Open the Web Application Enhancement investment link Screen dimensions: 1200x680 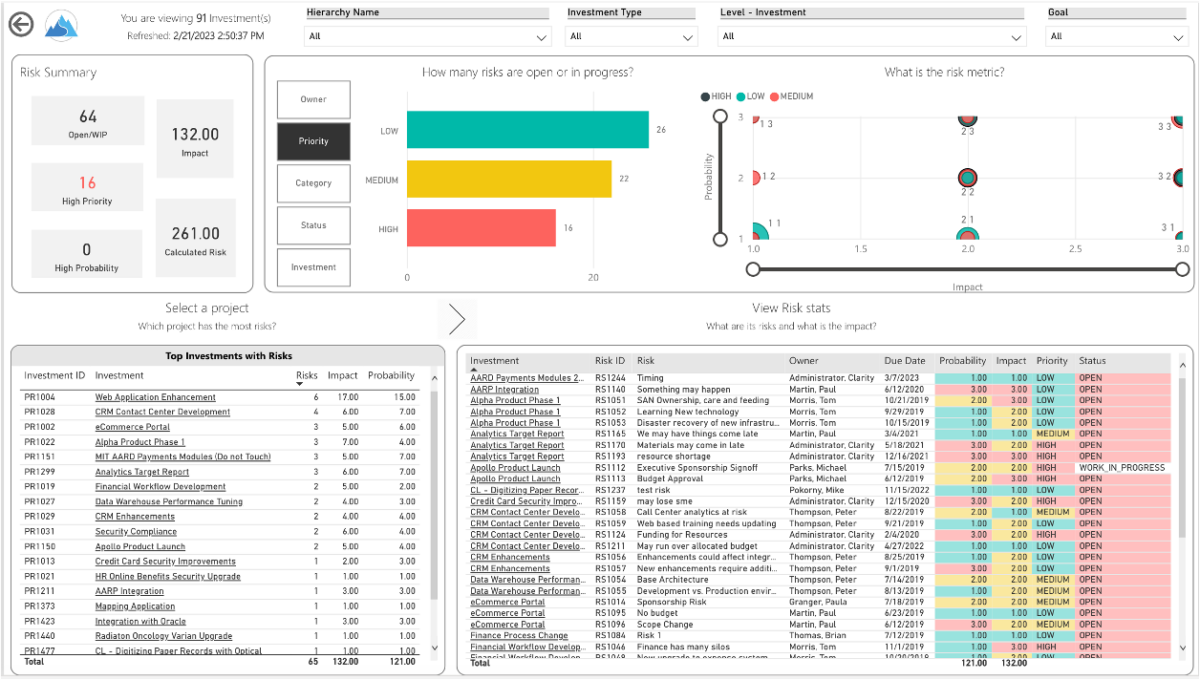click(155, 397)
